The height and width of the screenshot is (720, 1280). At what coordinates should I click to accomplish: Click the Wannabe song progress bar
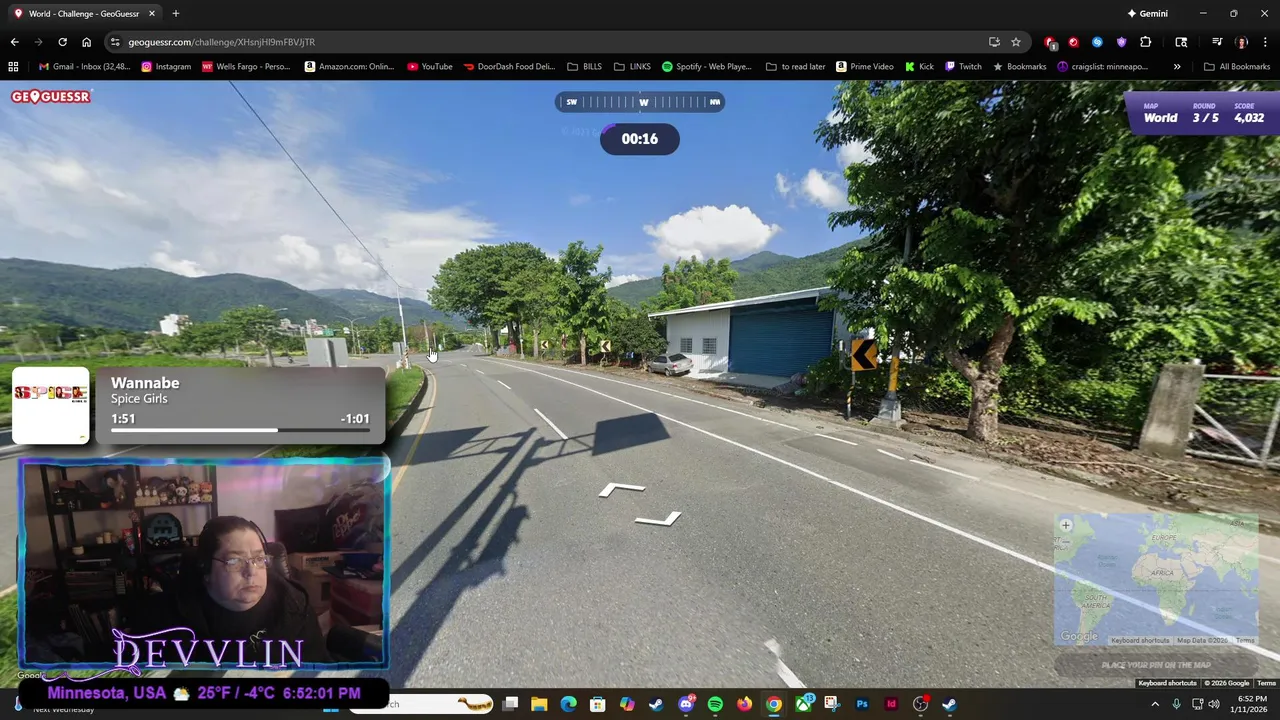(x=240, y=431)
